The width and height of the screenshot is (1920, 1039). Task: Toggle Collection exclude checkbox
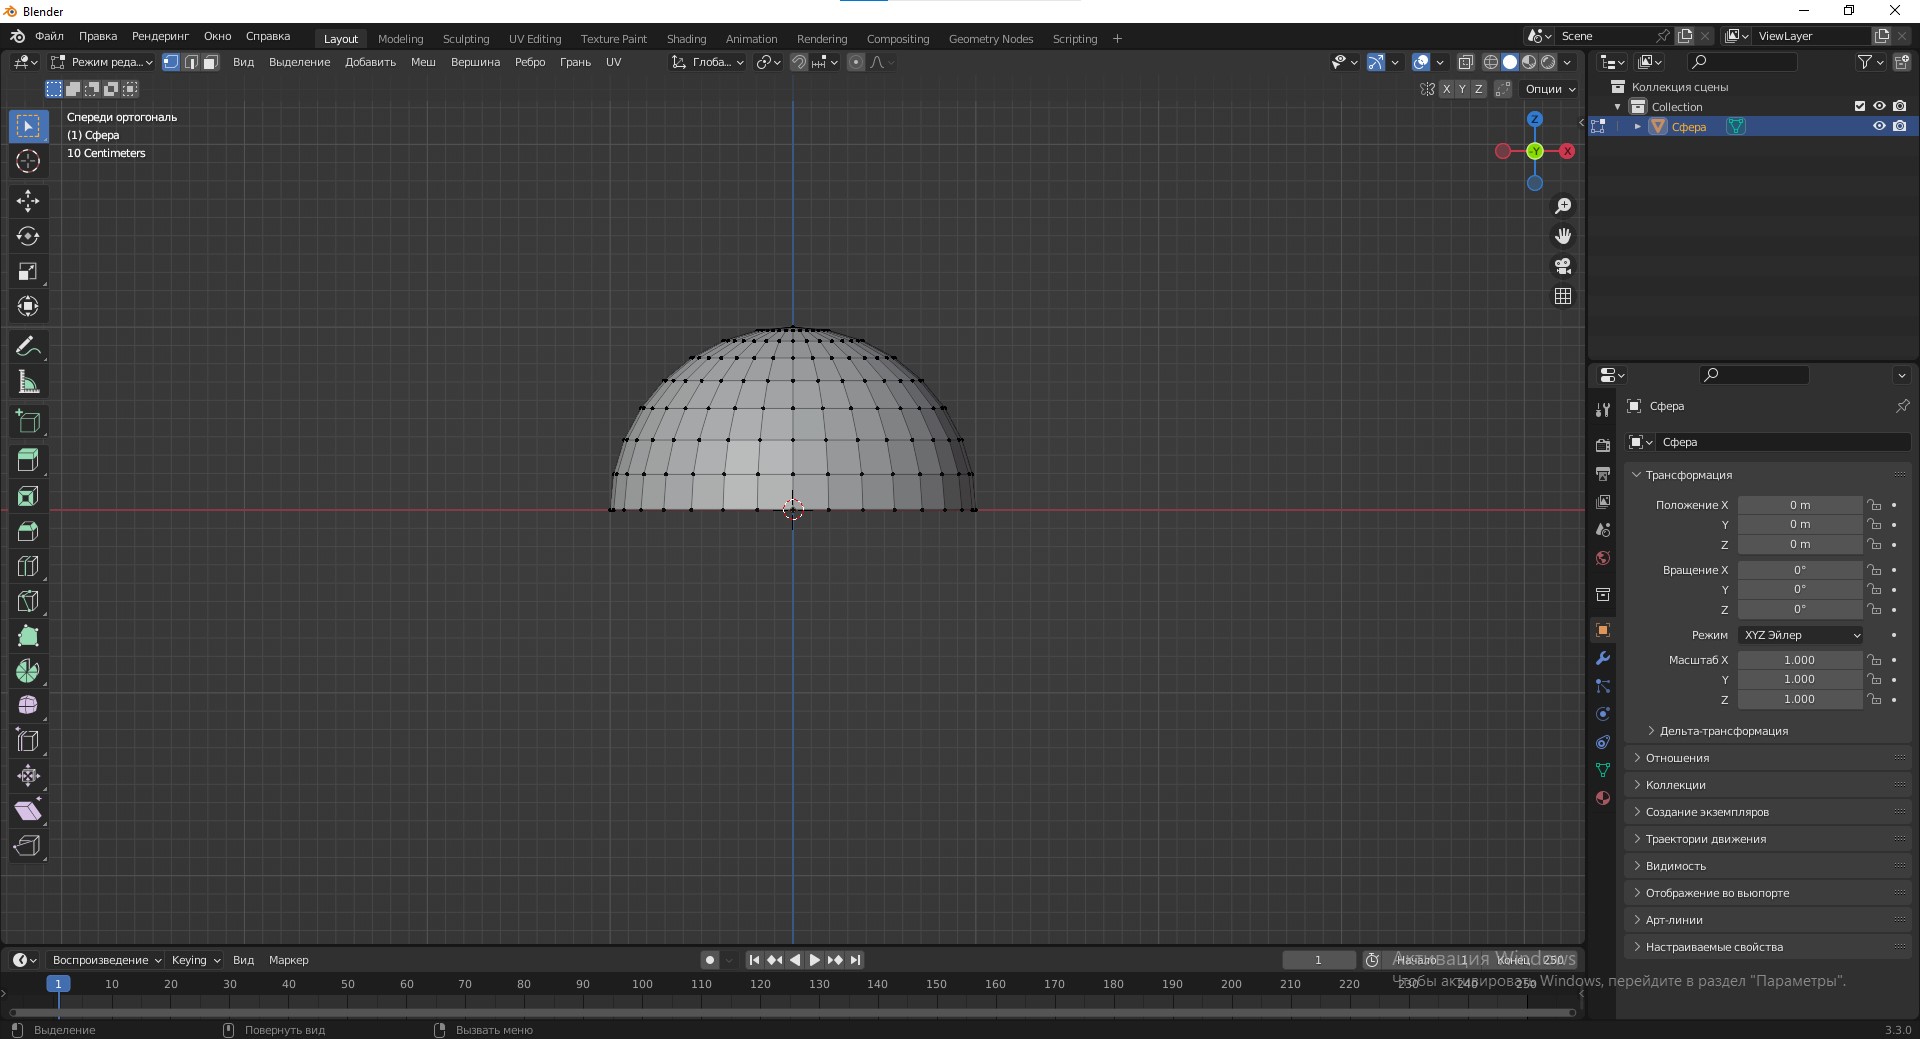(1860, 106)
